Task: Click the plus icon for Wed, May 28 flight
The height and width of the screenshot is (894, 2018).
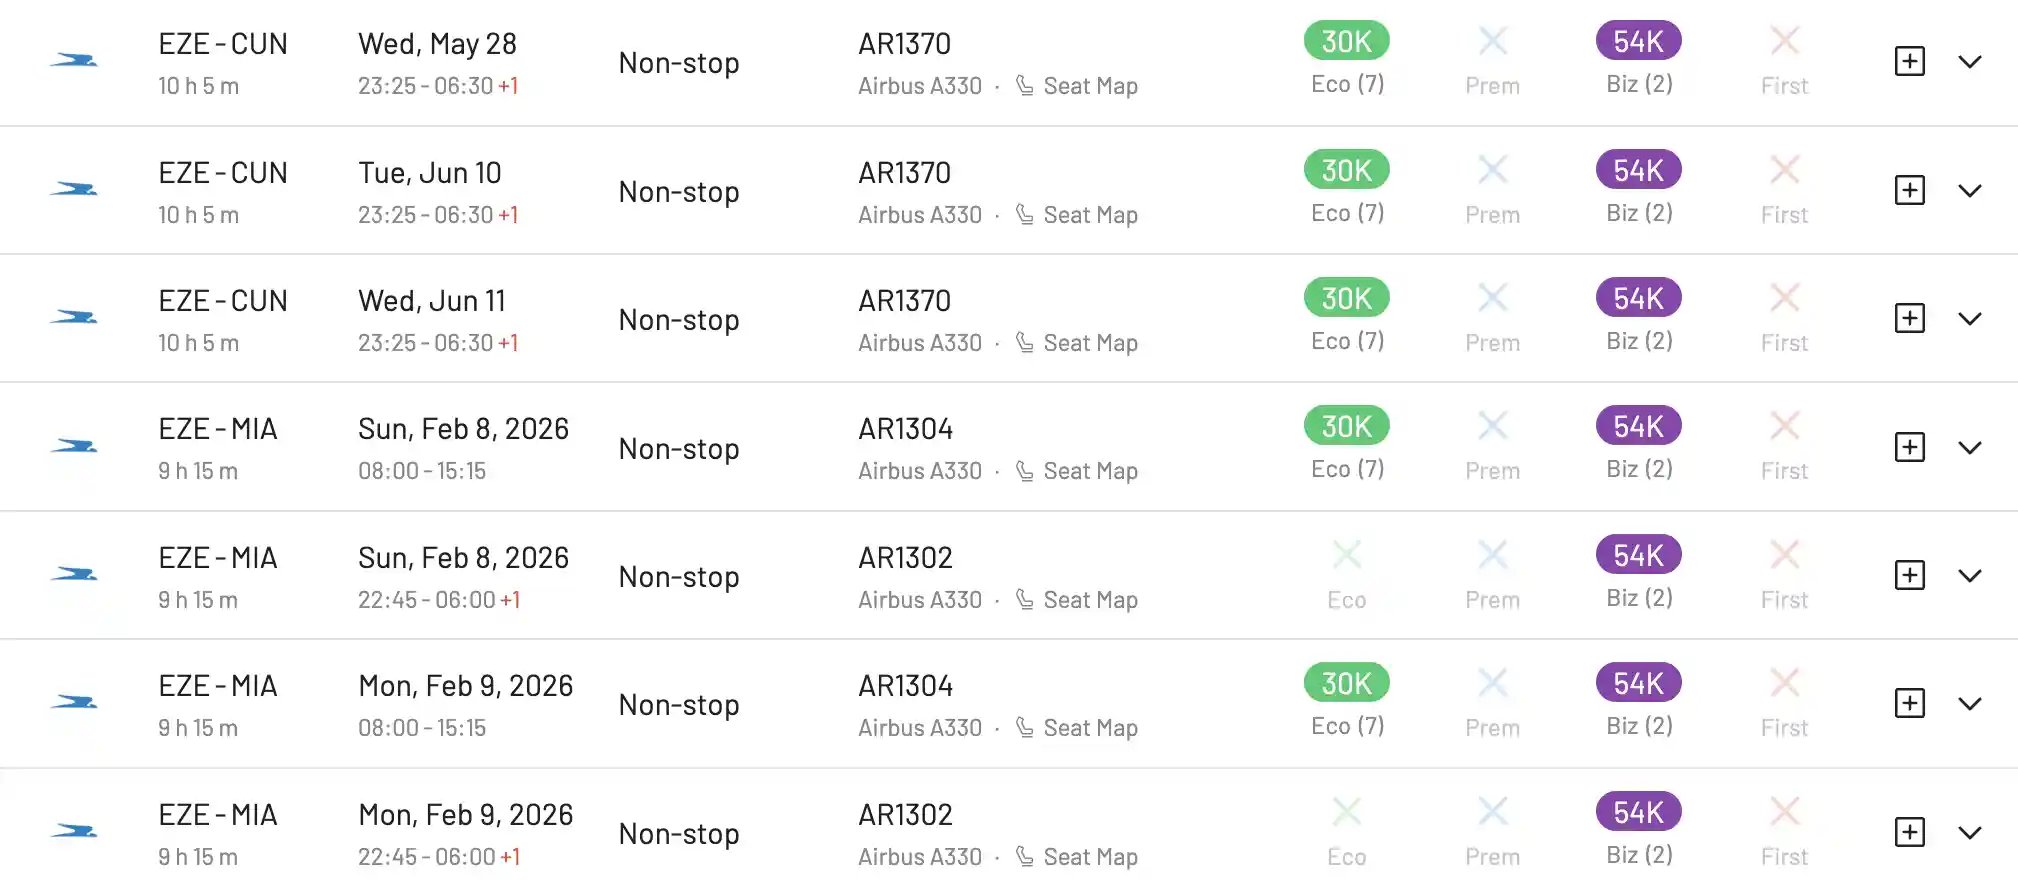Action: tap(1910, 62)
